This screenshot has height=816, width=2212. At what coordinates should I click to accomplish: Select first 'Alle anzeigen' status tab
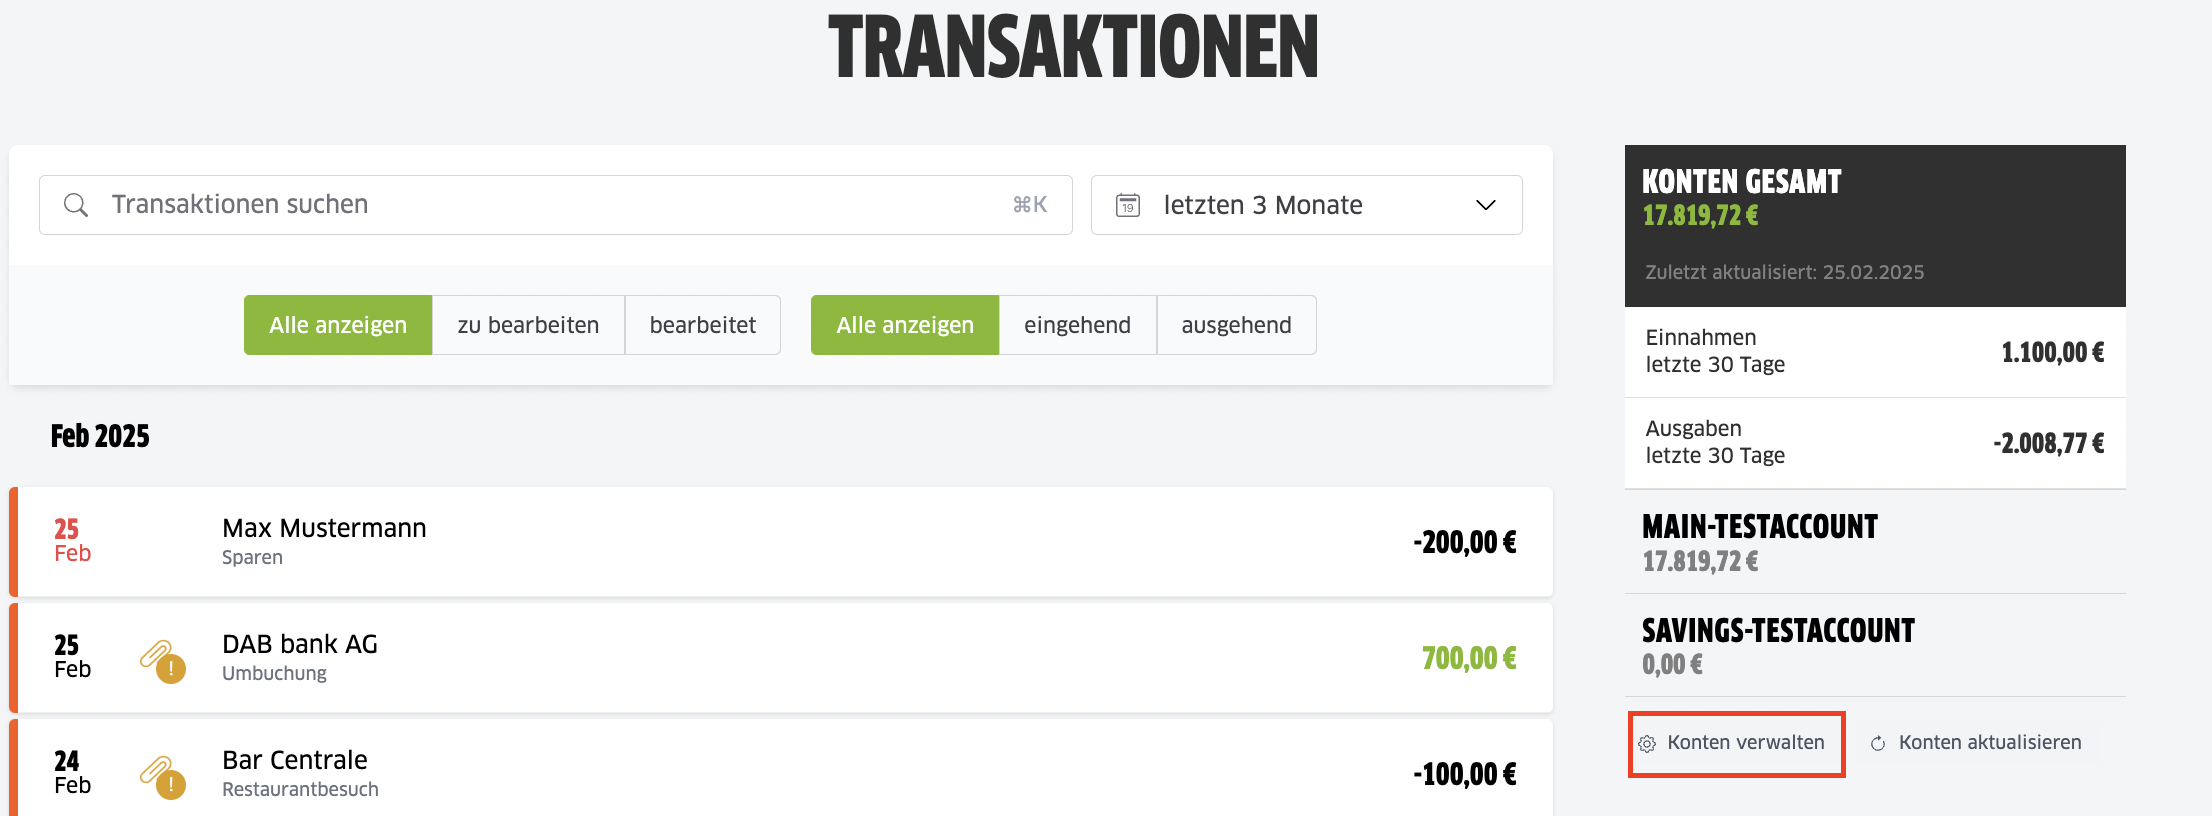338,325
